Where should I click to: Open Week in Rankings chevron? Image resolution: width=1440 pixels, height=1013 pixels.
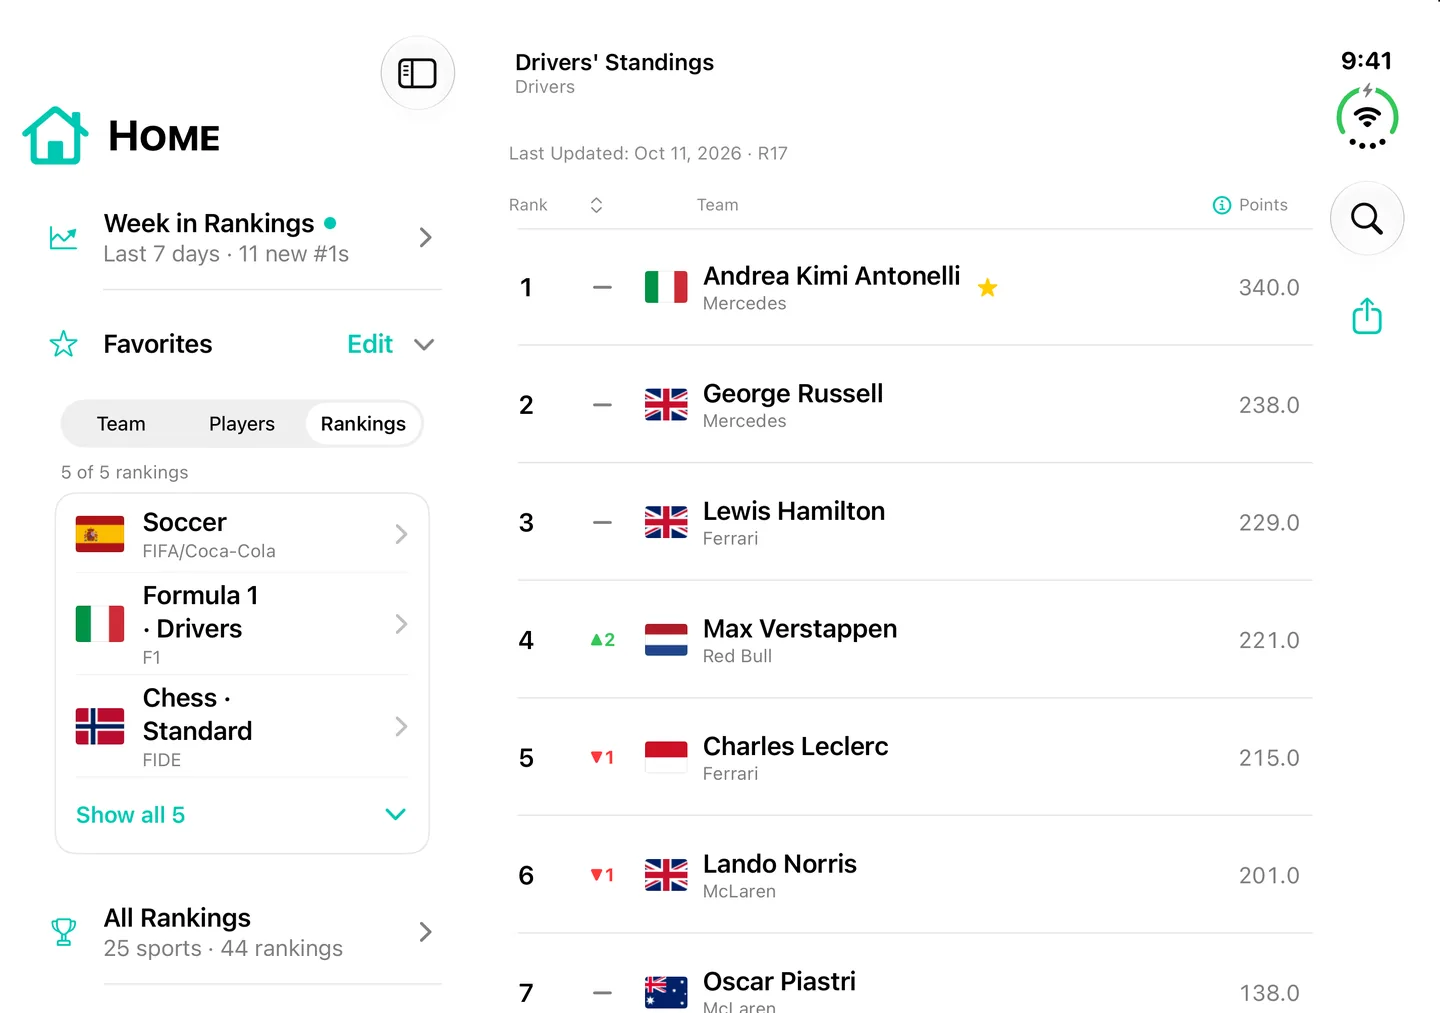coord(425,238)
